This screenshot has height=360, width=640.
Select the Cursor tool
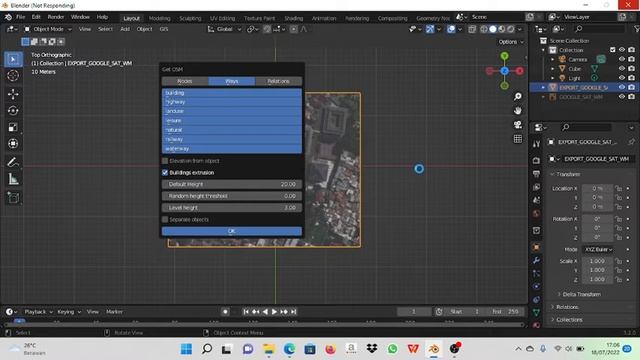(x=13, y=76)
